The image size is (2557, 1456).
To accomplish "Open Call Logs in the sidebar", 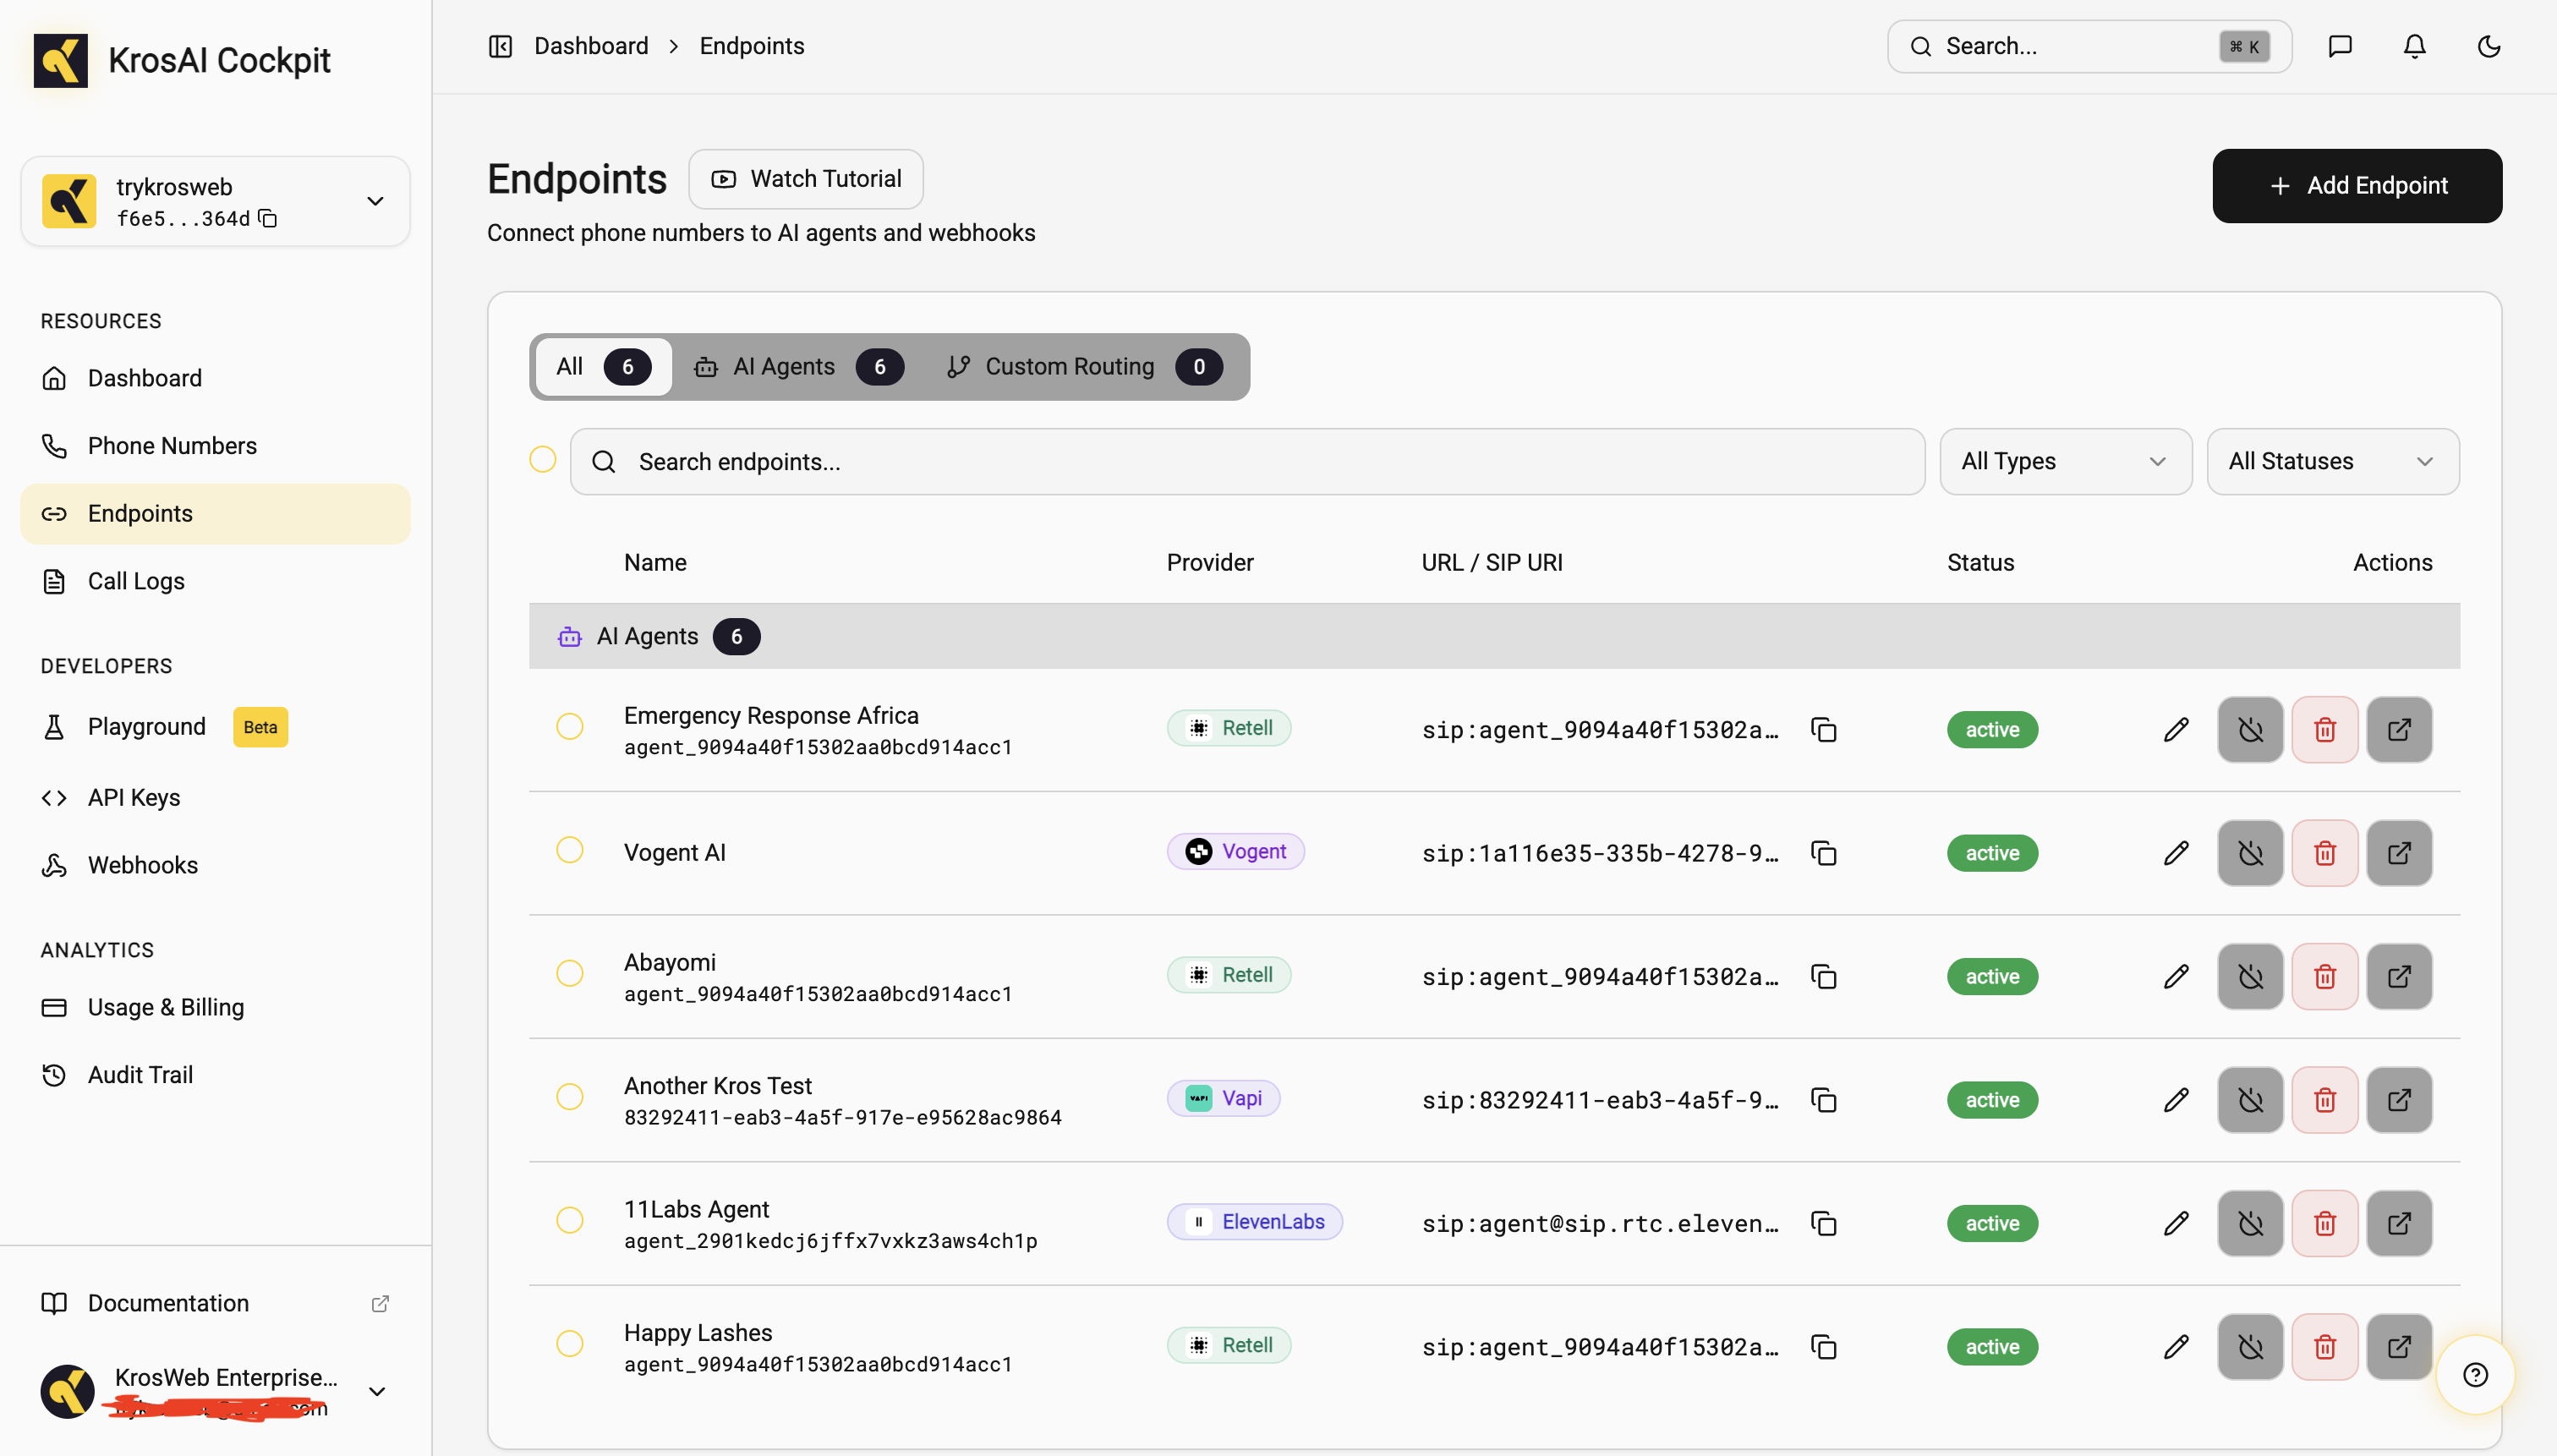I will [x=136, y=581].
